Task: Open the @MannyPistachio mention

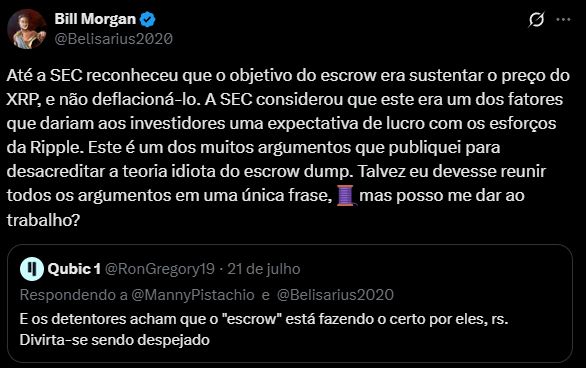Action: pos(193,295)
